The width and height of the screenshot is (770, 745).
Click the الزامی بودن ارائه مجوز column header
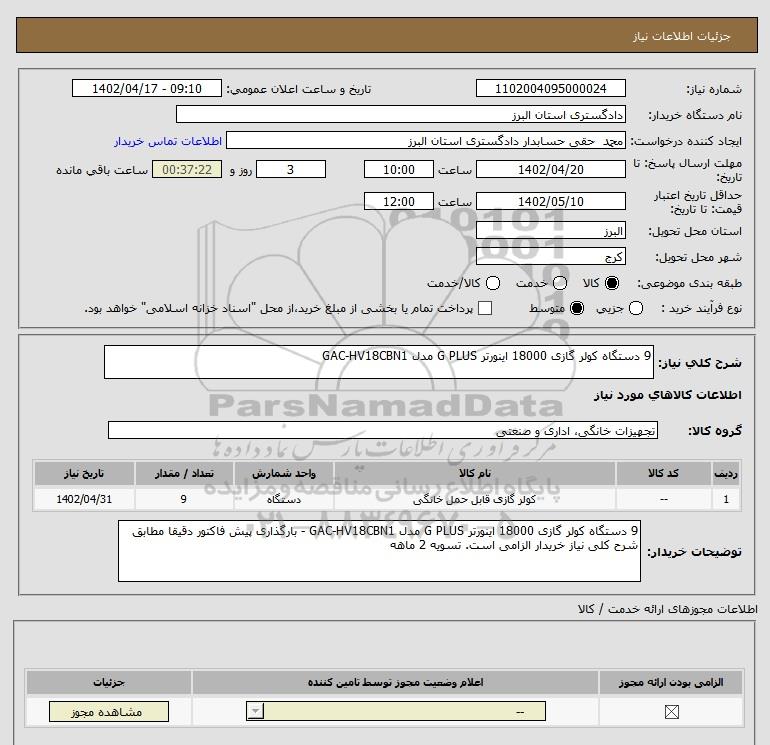point(670,682)
